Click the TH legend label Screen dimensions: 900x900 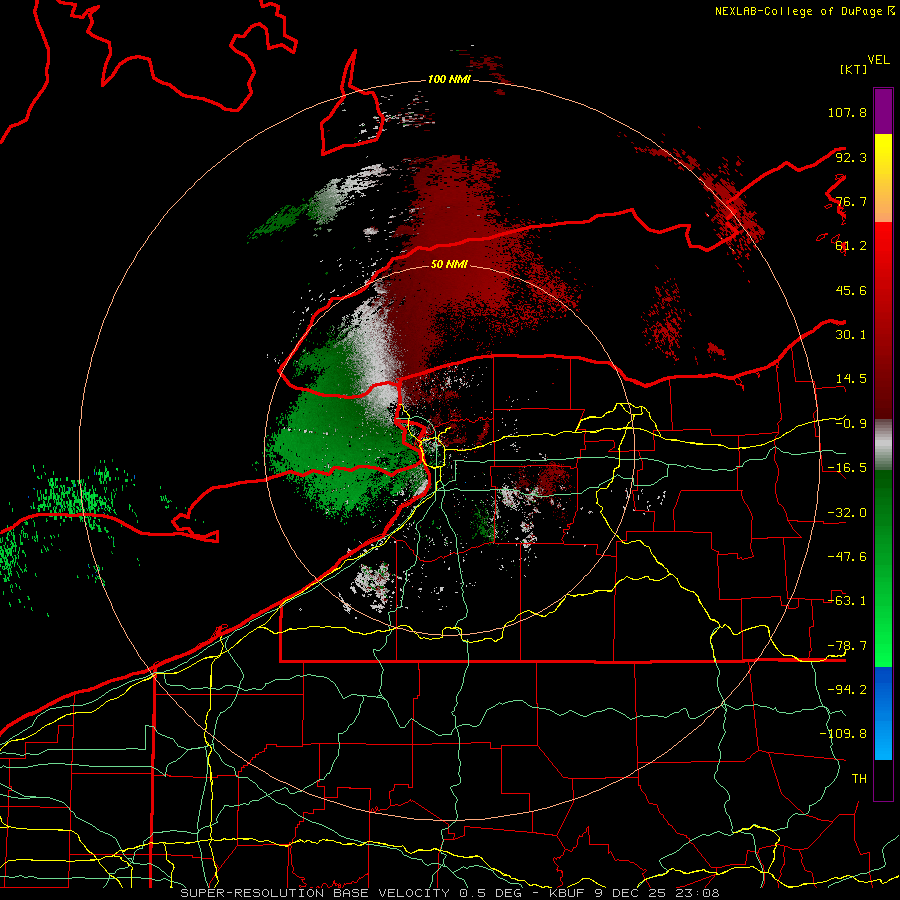[x=859, y=778]
